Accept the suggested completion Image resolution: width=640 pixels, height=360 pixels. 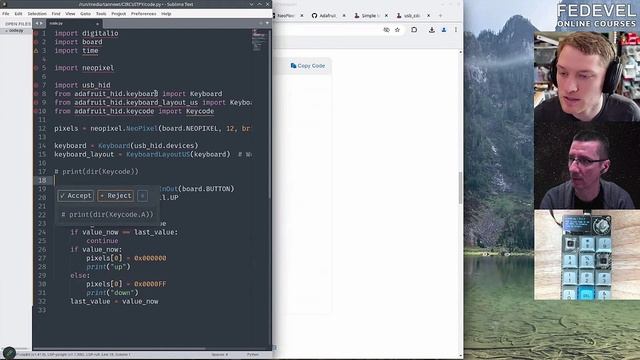click(x=76, y=196)
